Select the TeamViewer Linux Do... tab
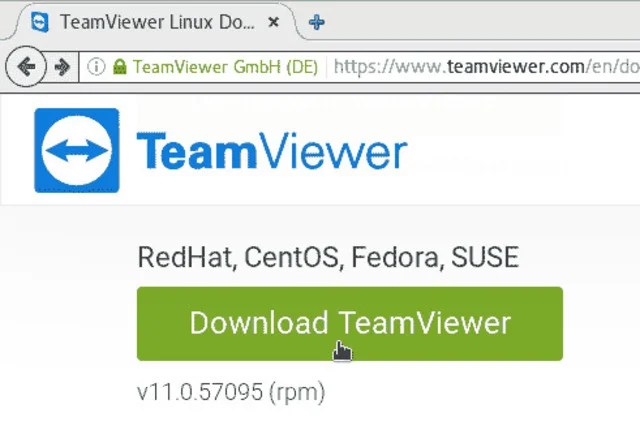Screen dimensions: 640x430 [157, 22]
